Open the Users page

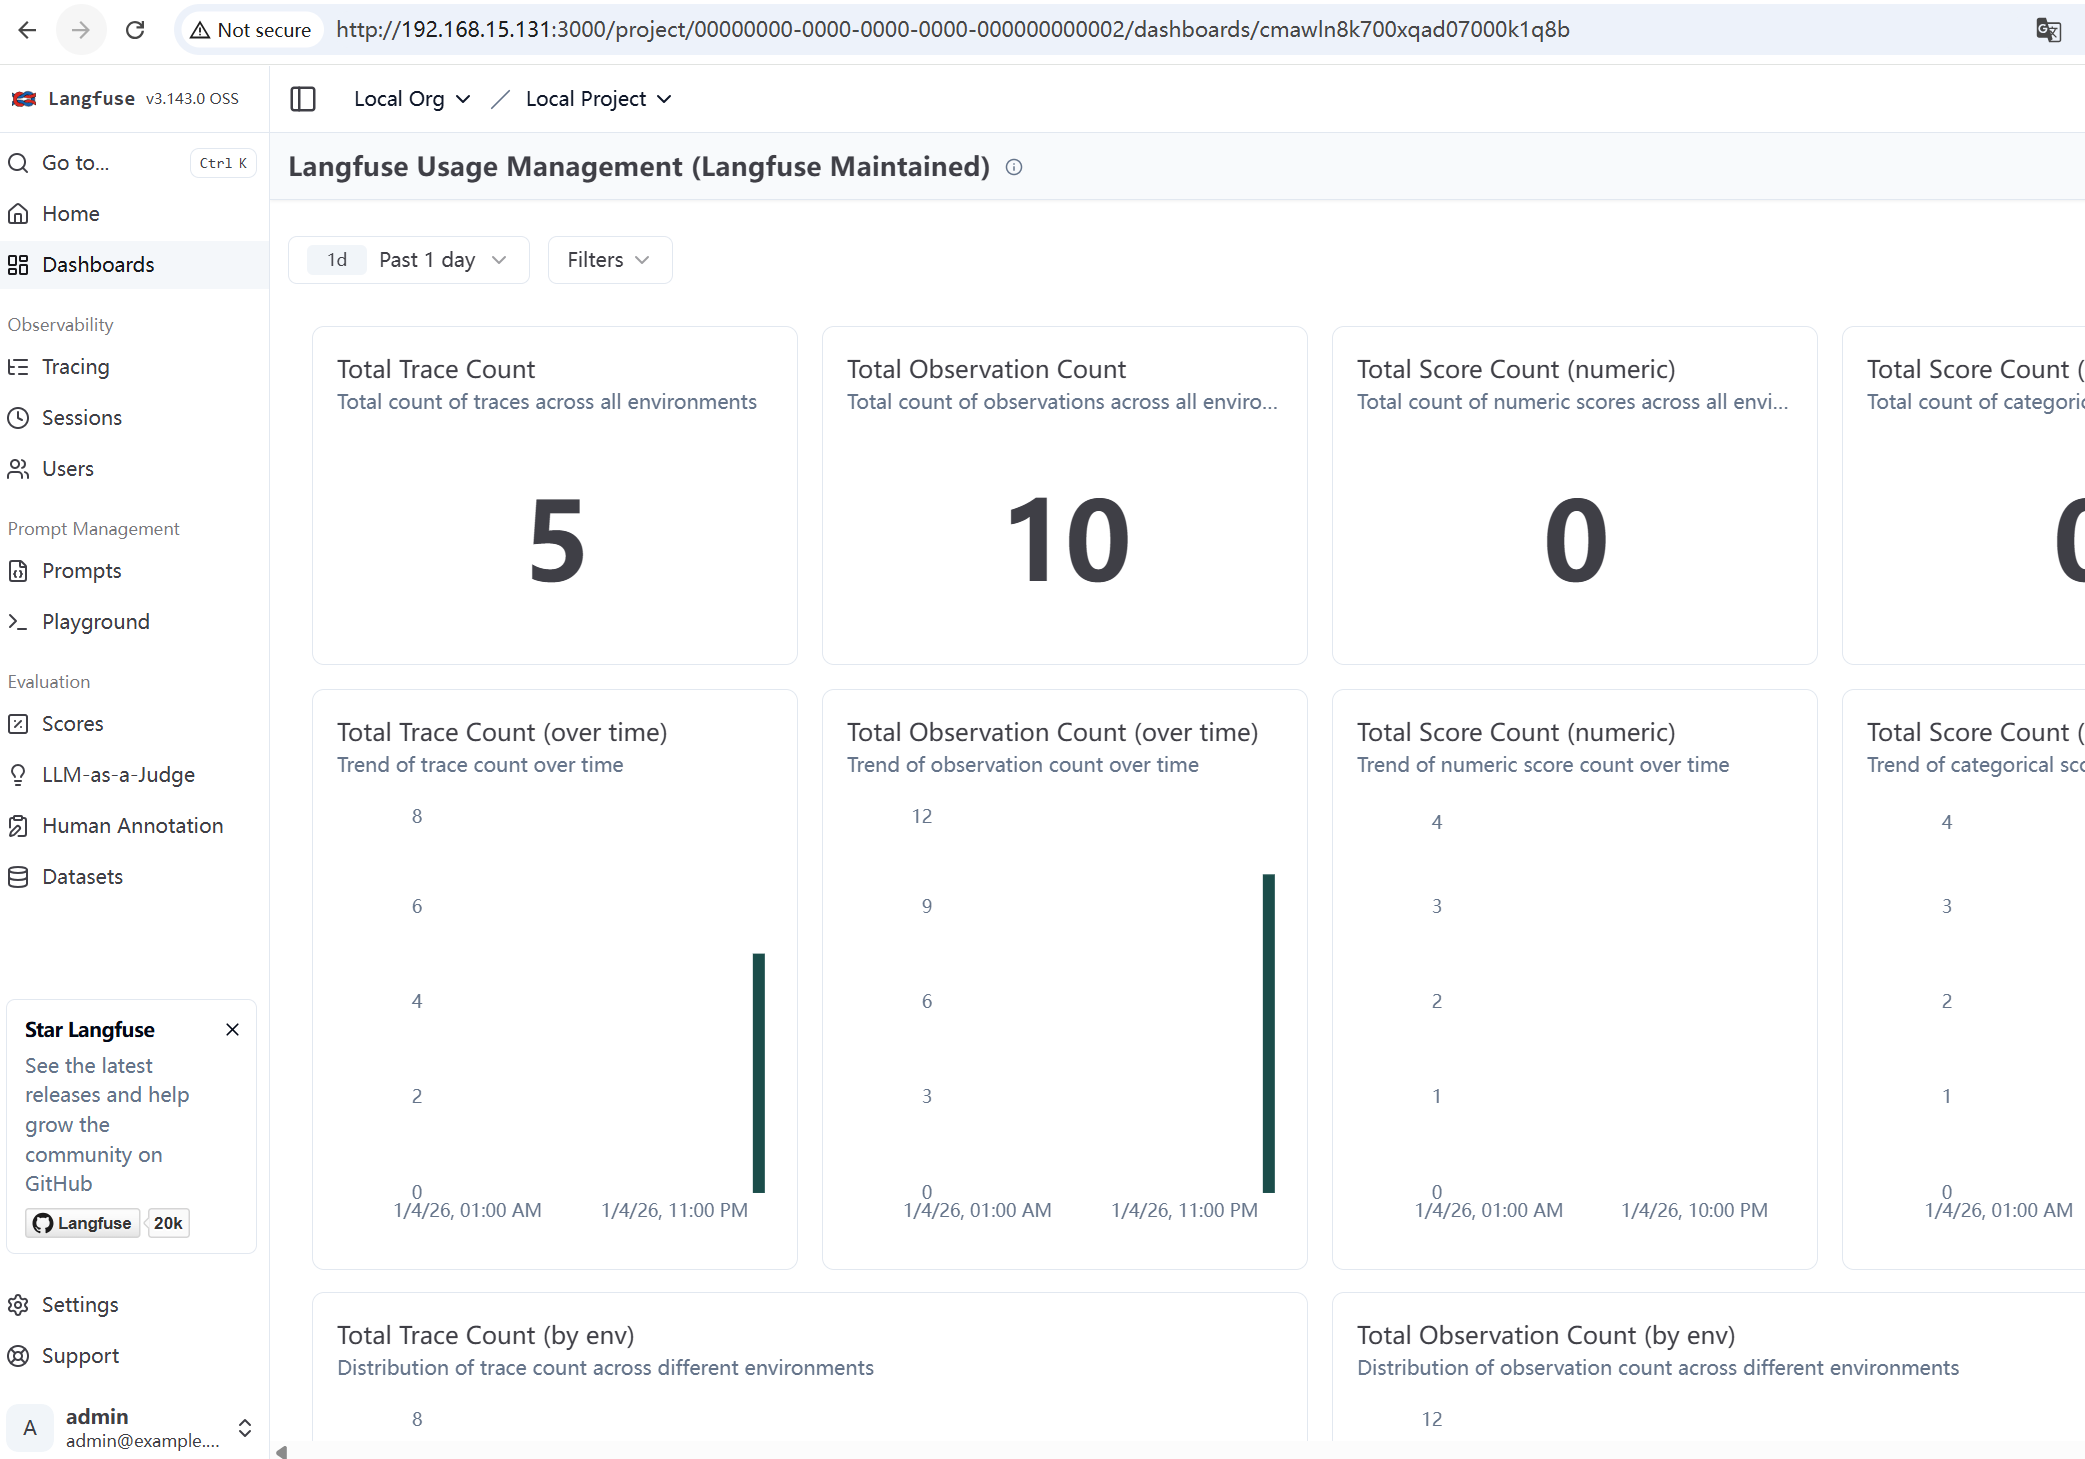(x=68, y=468)
